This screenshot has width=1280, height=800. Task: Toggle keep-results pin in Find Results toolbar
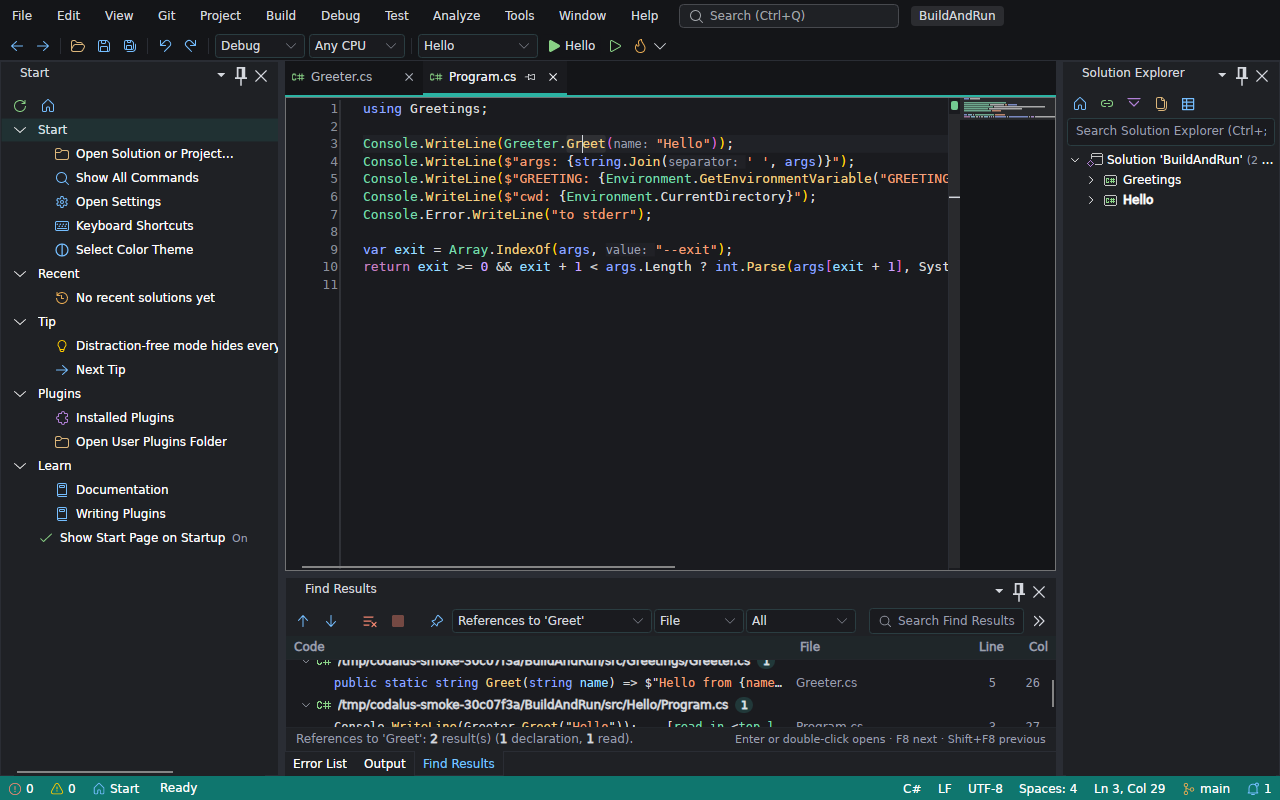click(437, 621)
